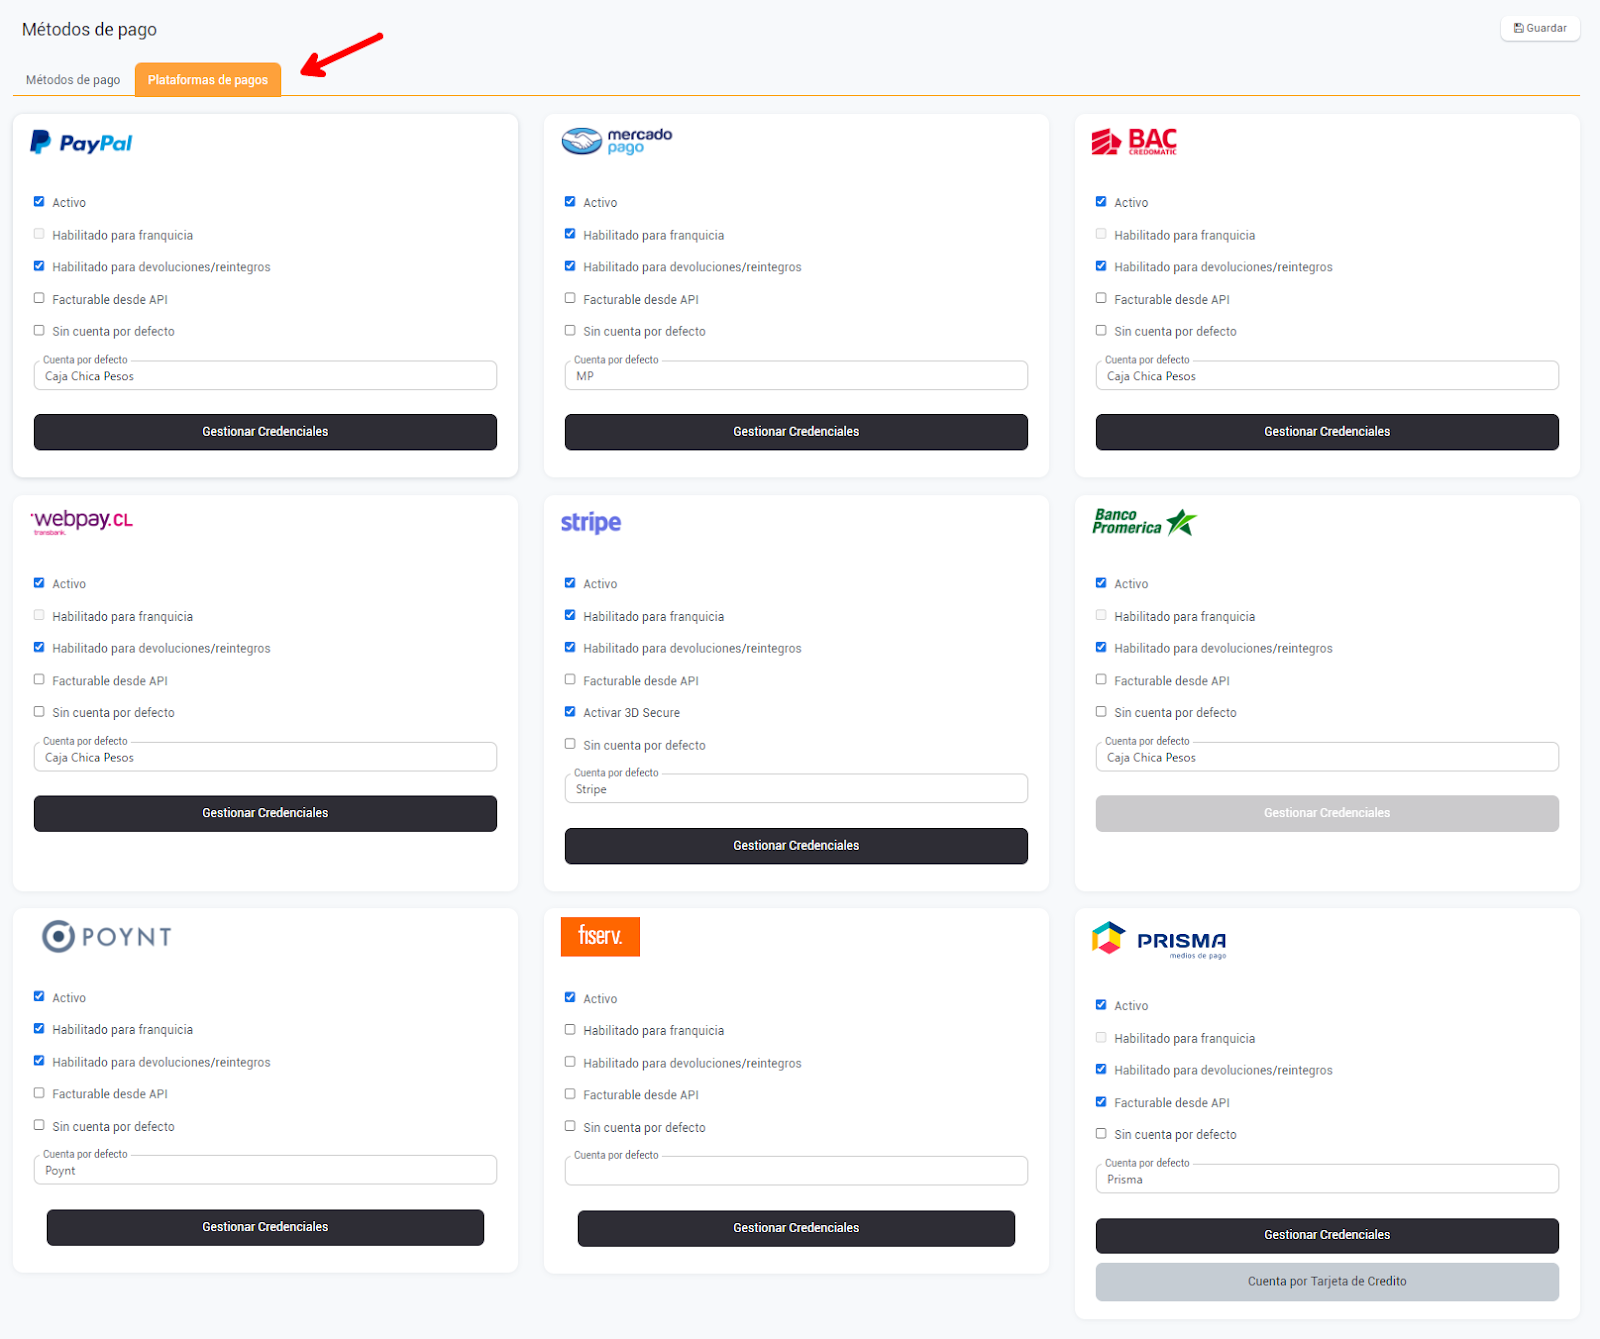The image size is (1600, 1339).
Task: Uncheck Activo for PayPal
Action: (x=39, y=202)
